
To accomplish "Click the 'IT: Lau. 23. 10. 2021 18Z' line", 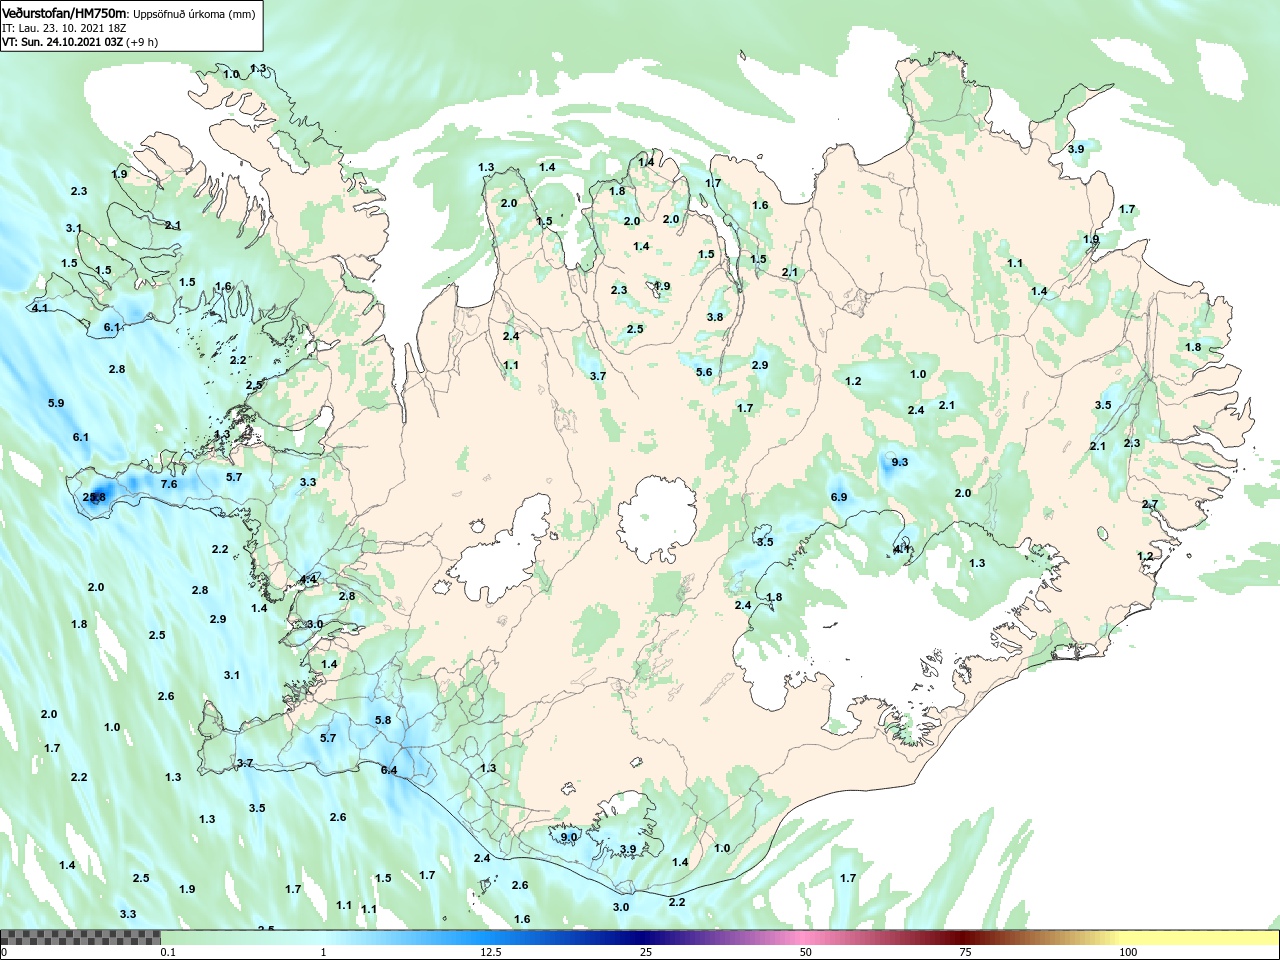I will click(x=64, y=28).
